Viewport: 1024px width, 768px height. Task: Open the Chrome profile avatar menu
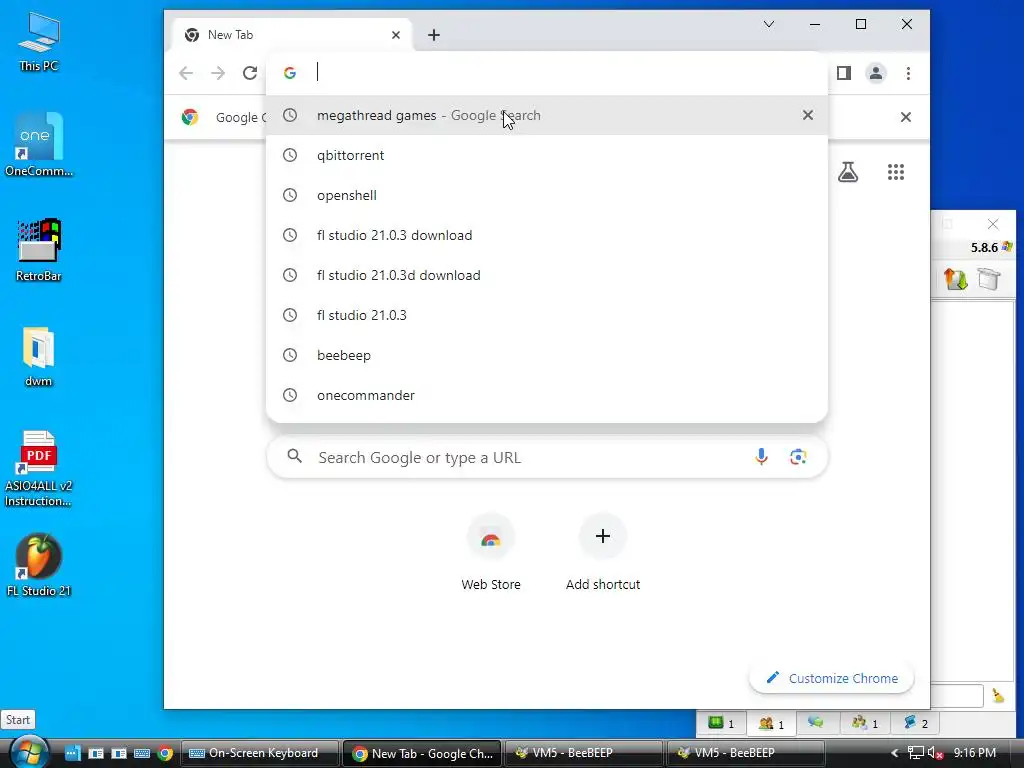pos(876,73)
